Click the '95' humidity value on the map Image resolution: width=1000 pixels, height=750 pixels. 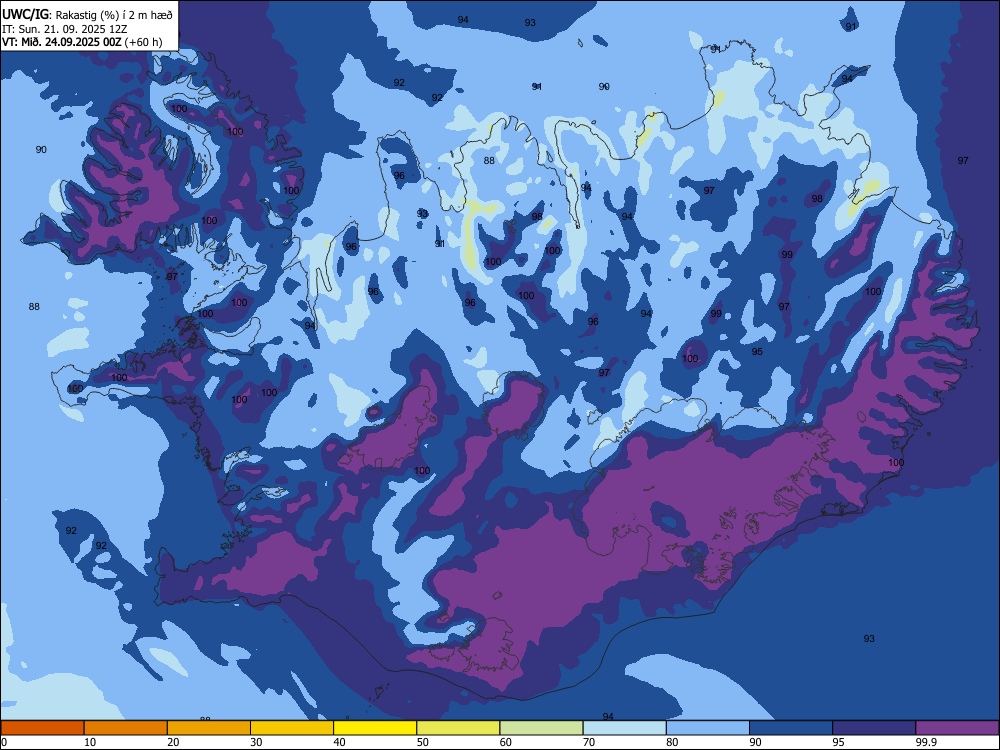757,351
